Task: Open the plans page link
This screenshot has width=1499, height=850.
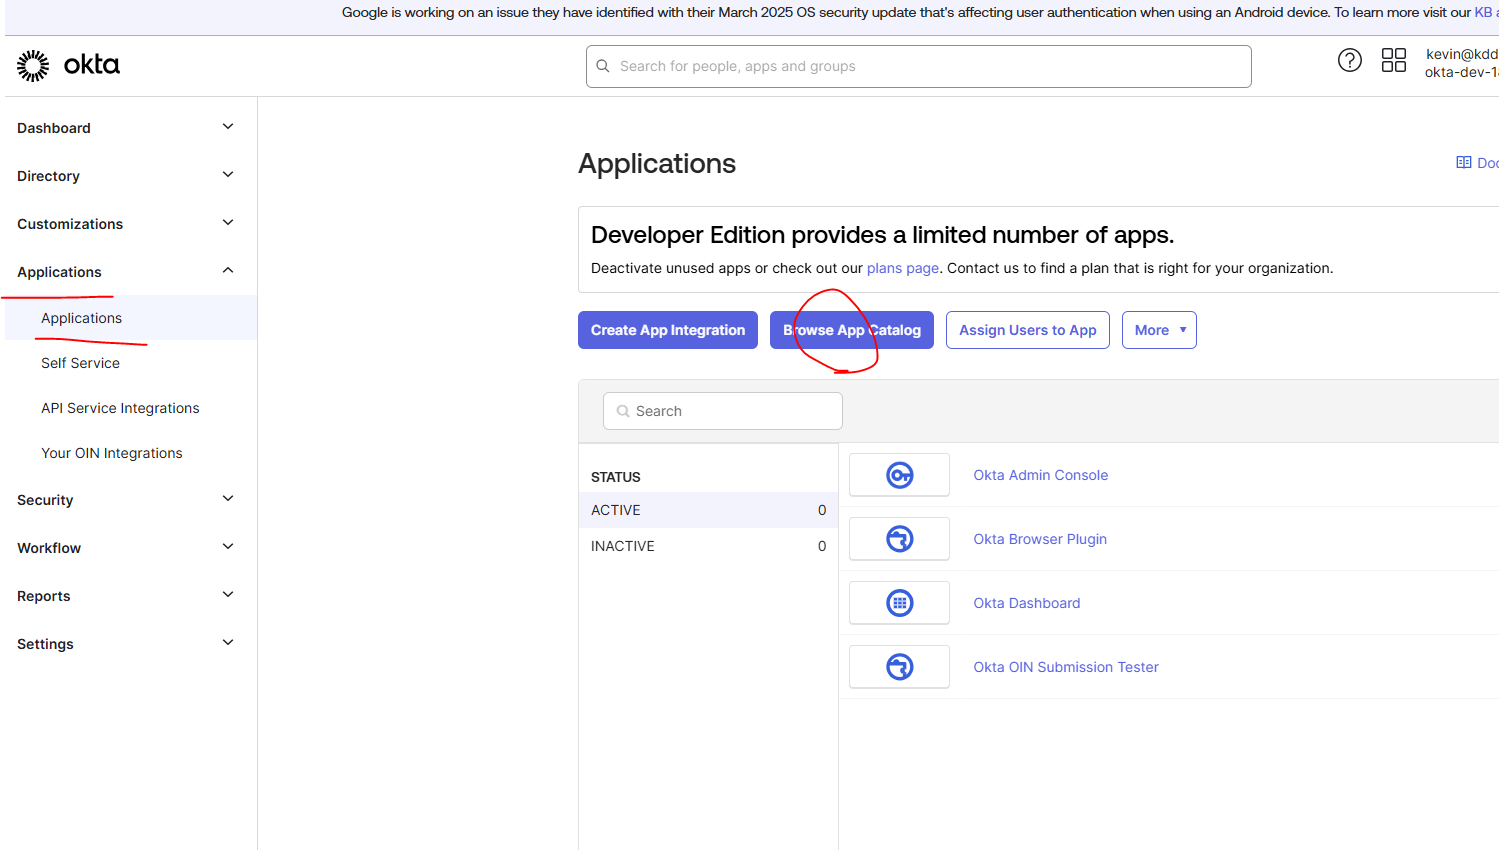Action: click(x=903, y=268)
